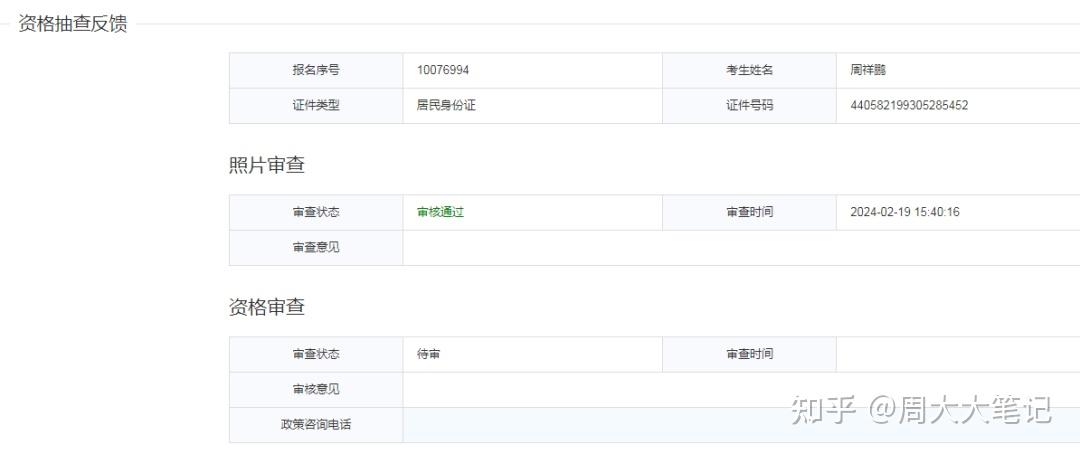This screenshot has height=454, width=1080.
Task: Select the 审查意见 label in photo review
Action: click(316, 247)
